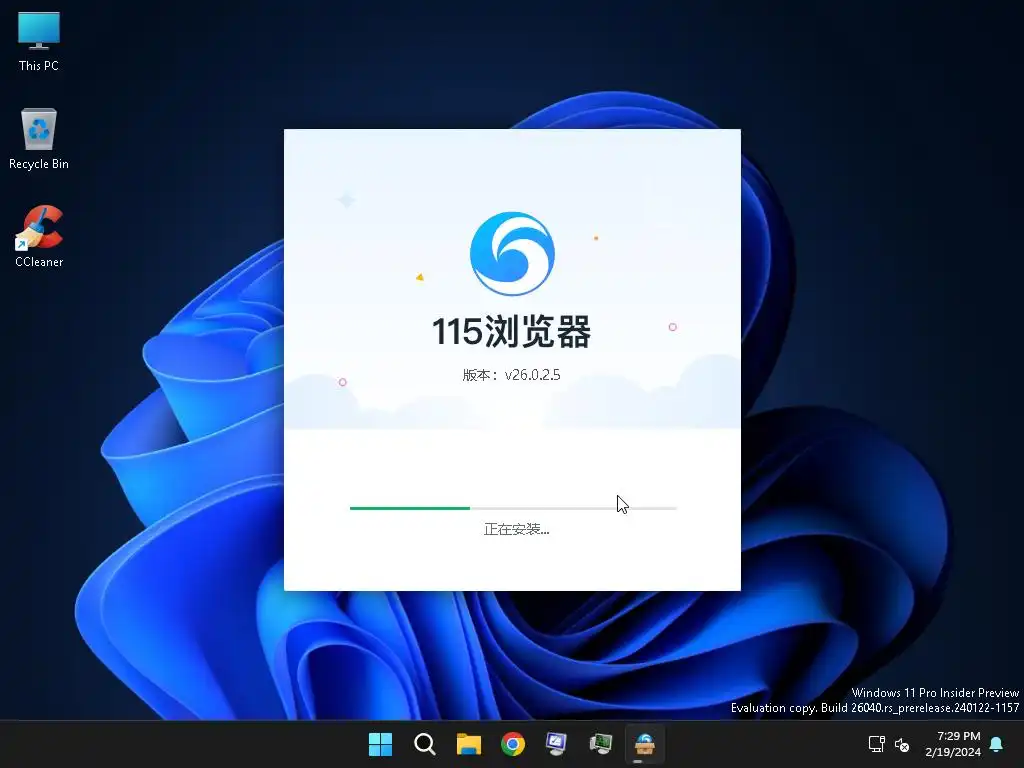
Task: Select the 115 installer taskbar icon
Action: pyautogui.click(x=645, y=744)
